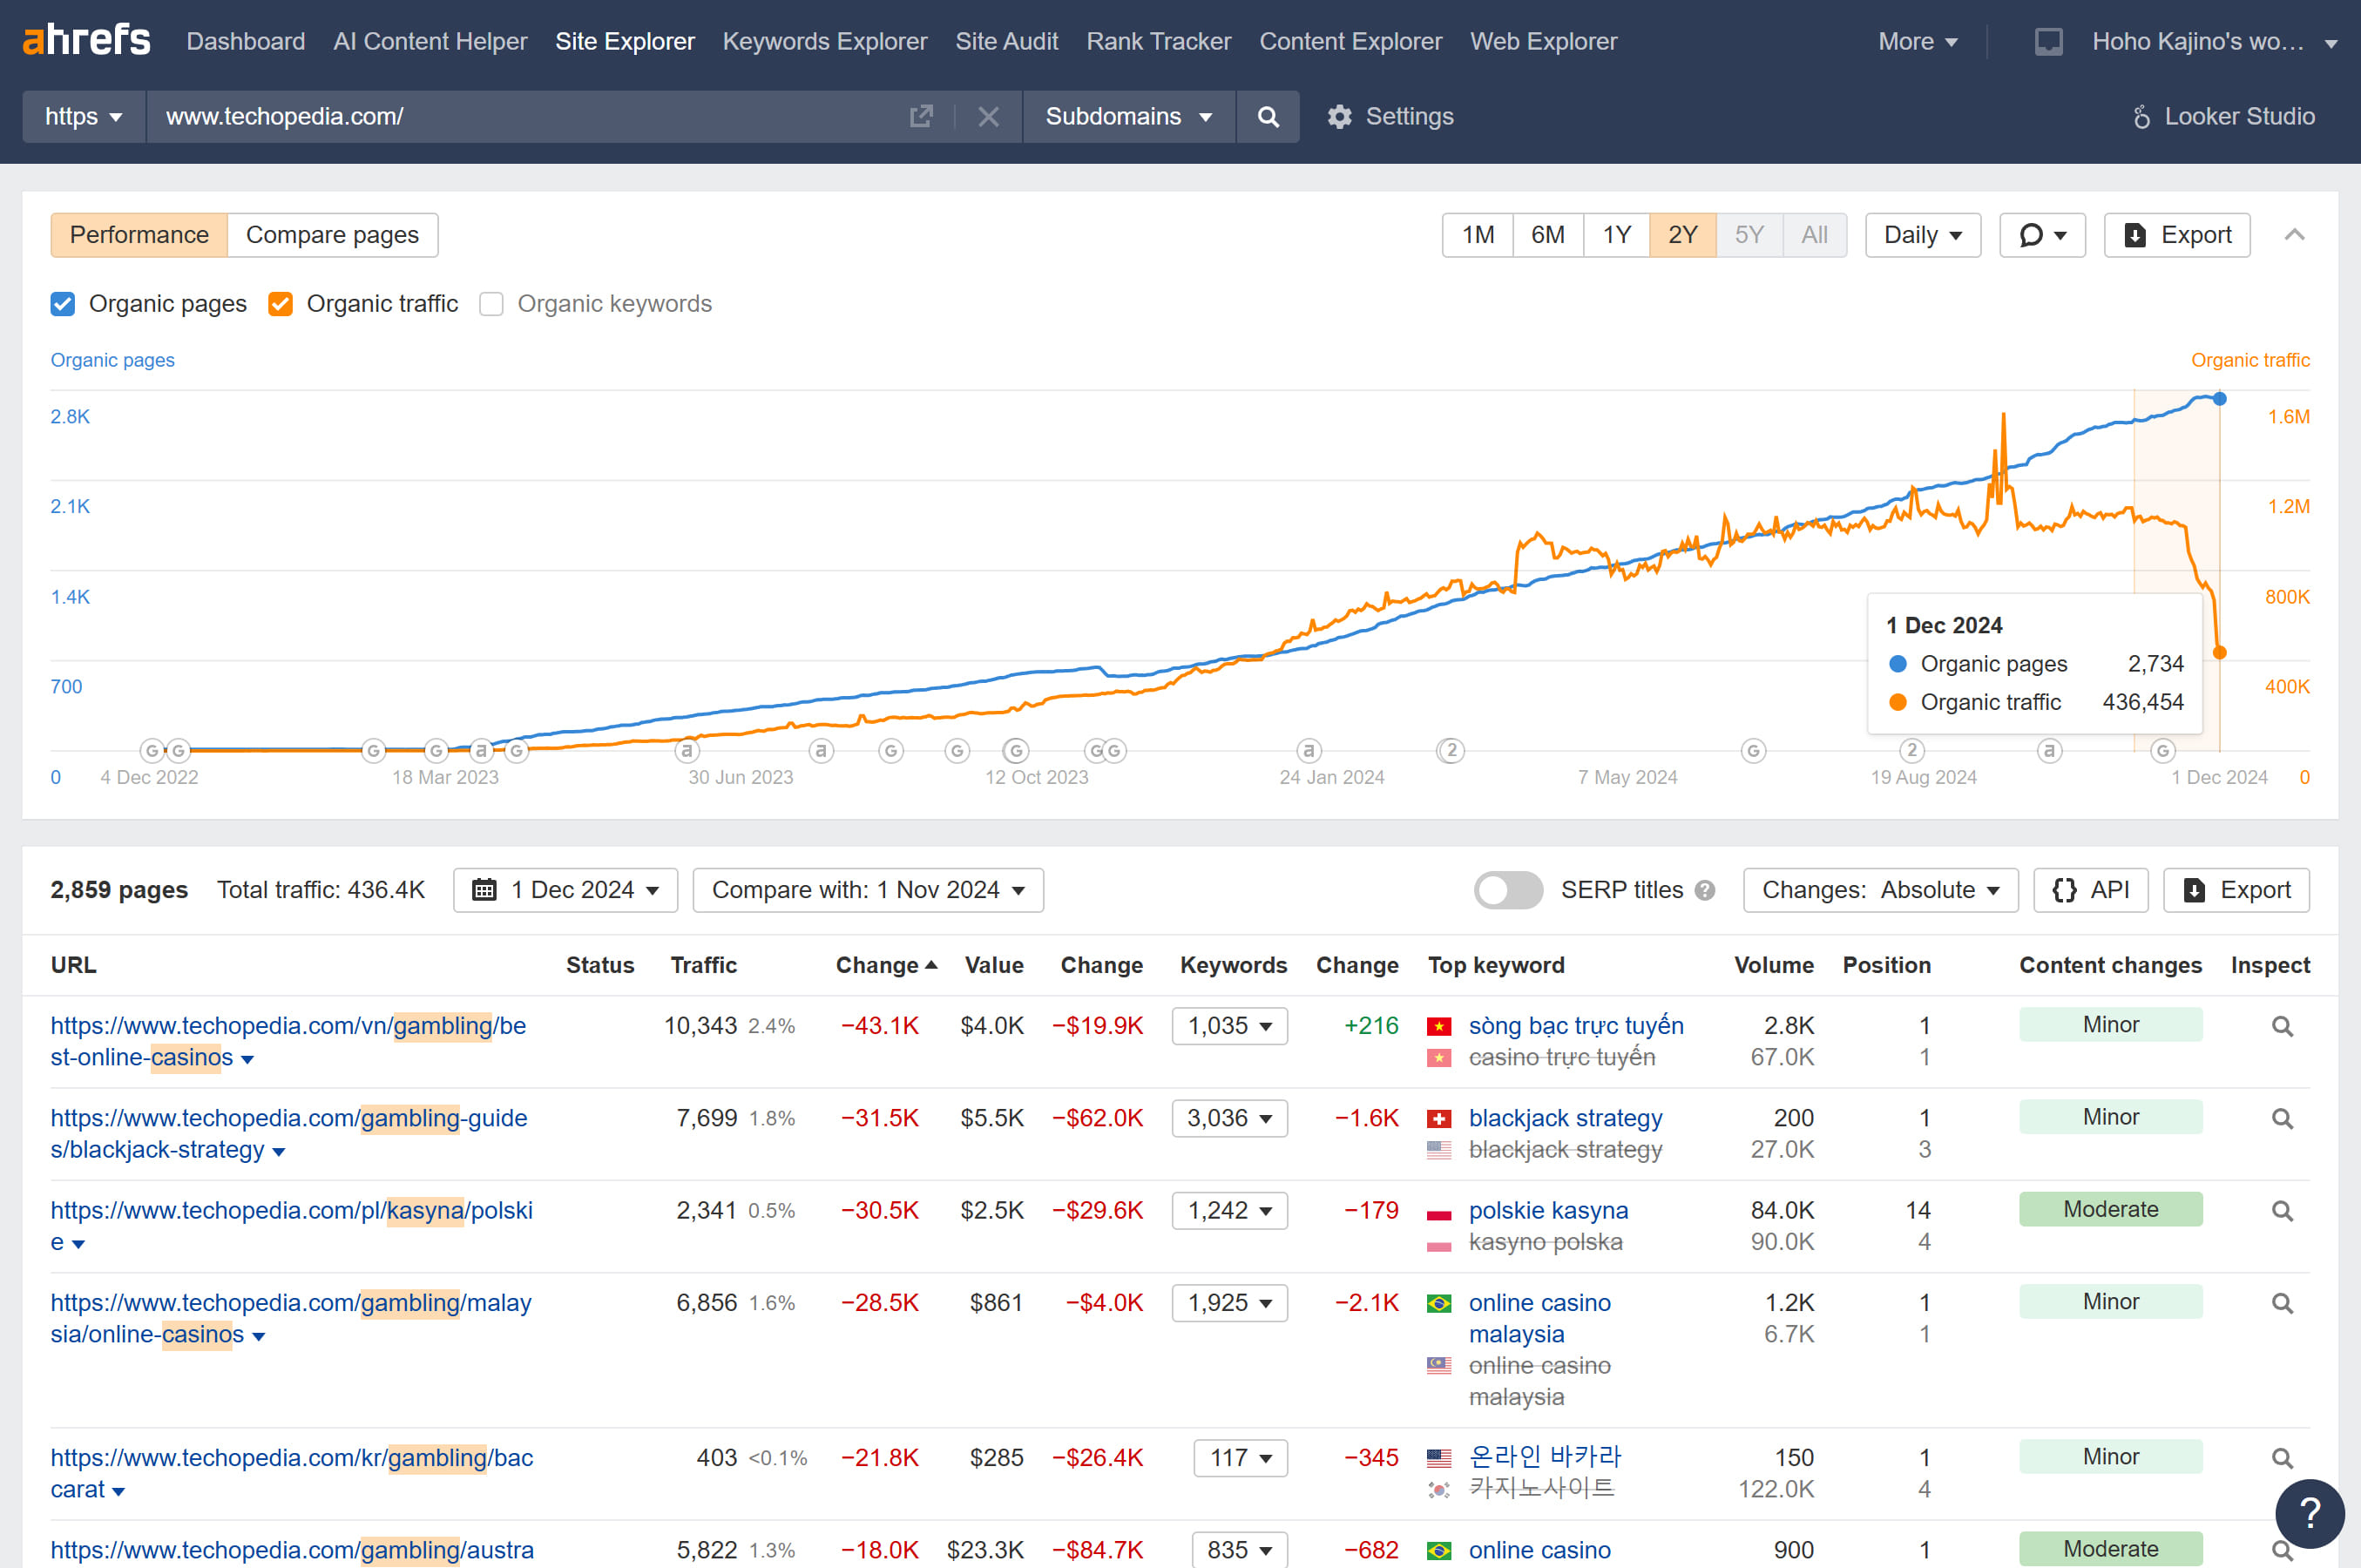
Task: Open the Daily granularity dropdown
Action: pyautogui.click(x=1921, y=235)
